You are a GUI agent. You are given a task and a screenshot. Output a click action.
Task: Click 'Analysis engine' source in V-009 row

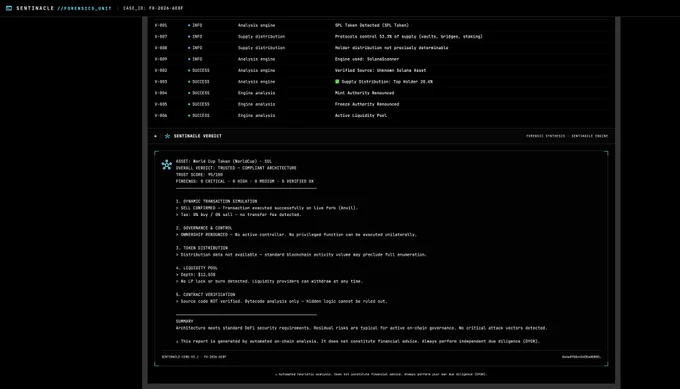click(256, 59)
